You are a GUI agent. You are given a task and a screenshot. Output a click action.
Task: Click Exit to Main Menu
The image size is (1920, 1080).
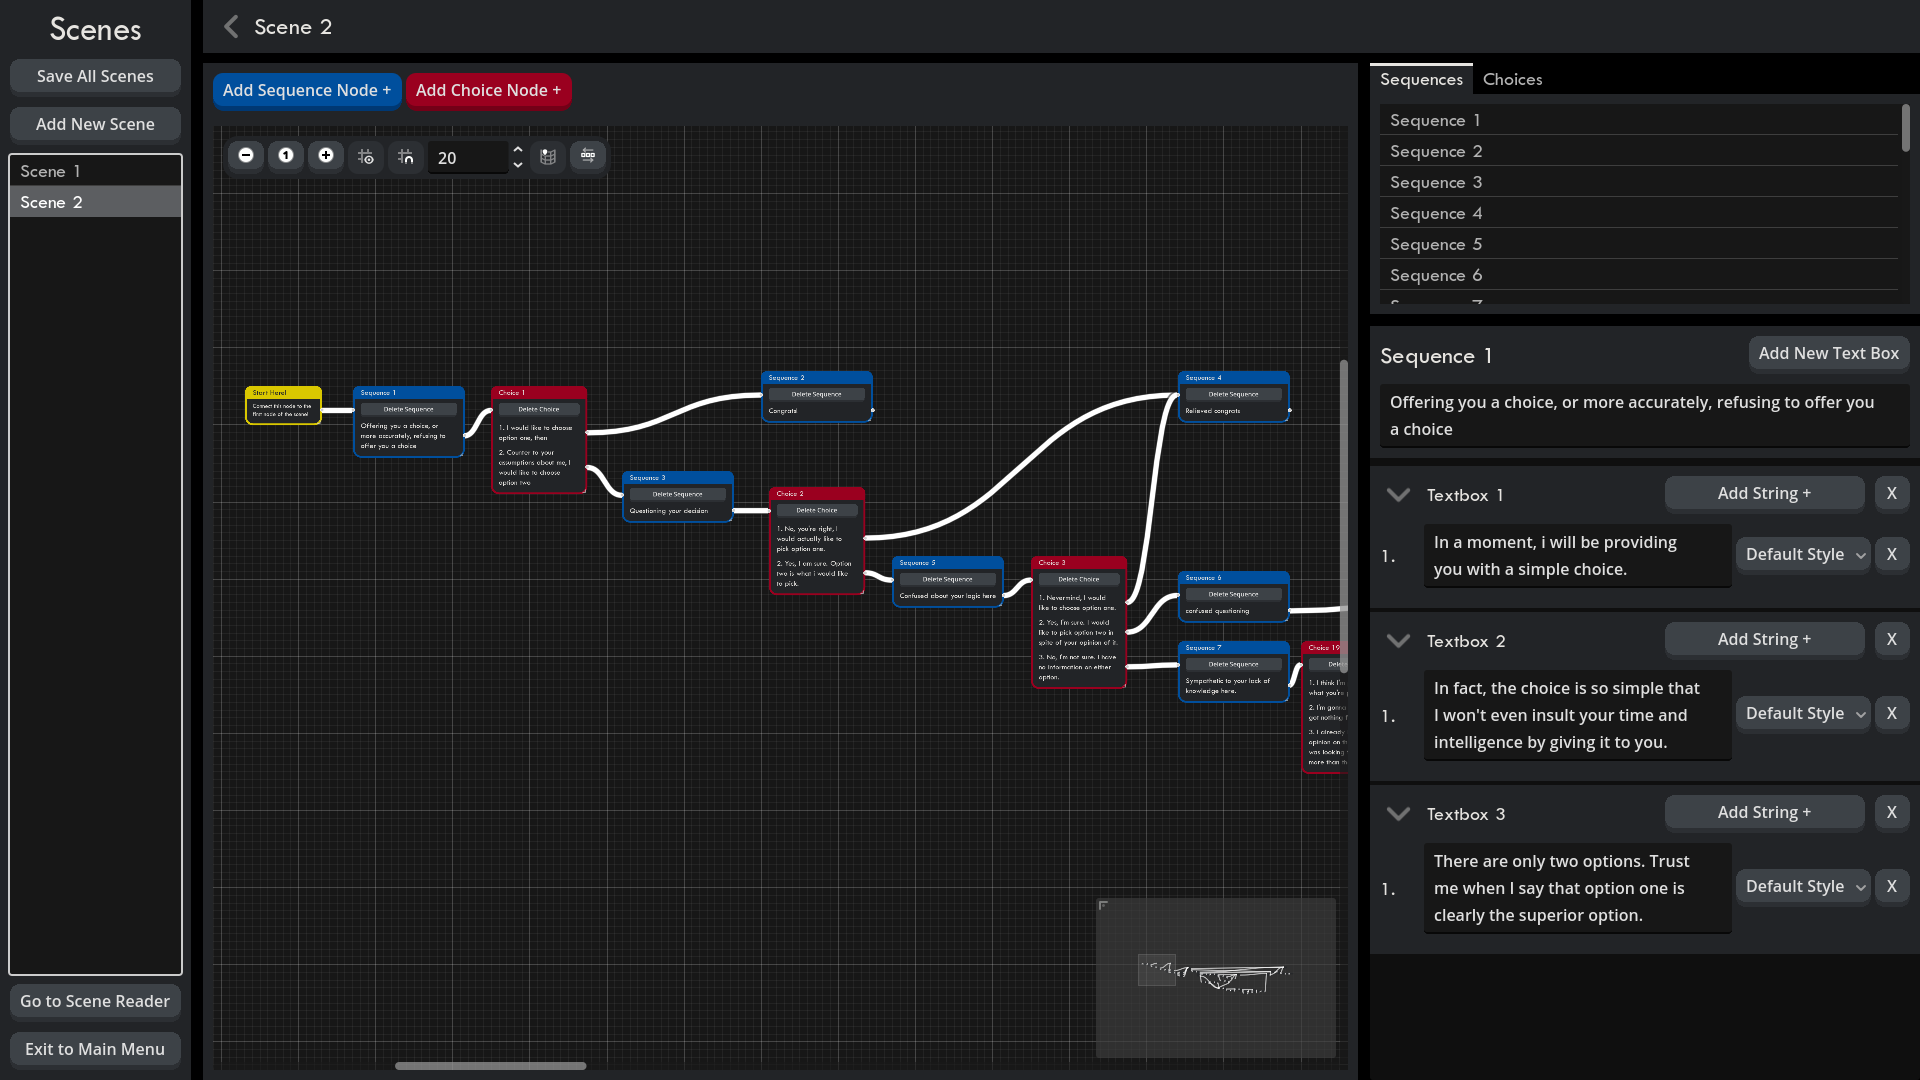pos(95,1049)
